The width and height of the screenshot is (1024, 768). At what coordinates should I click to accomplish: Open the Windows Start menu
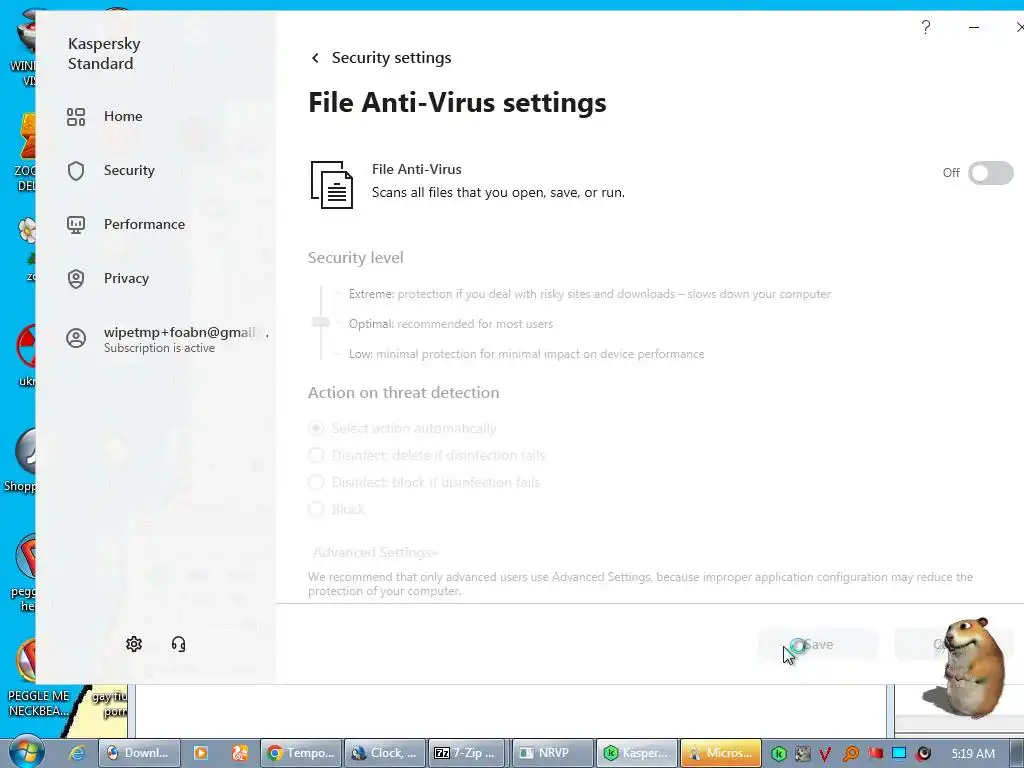coord(26,751)
